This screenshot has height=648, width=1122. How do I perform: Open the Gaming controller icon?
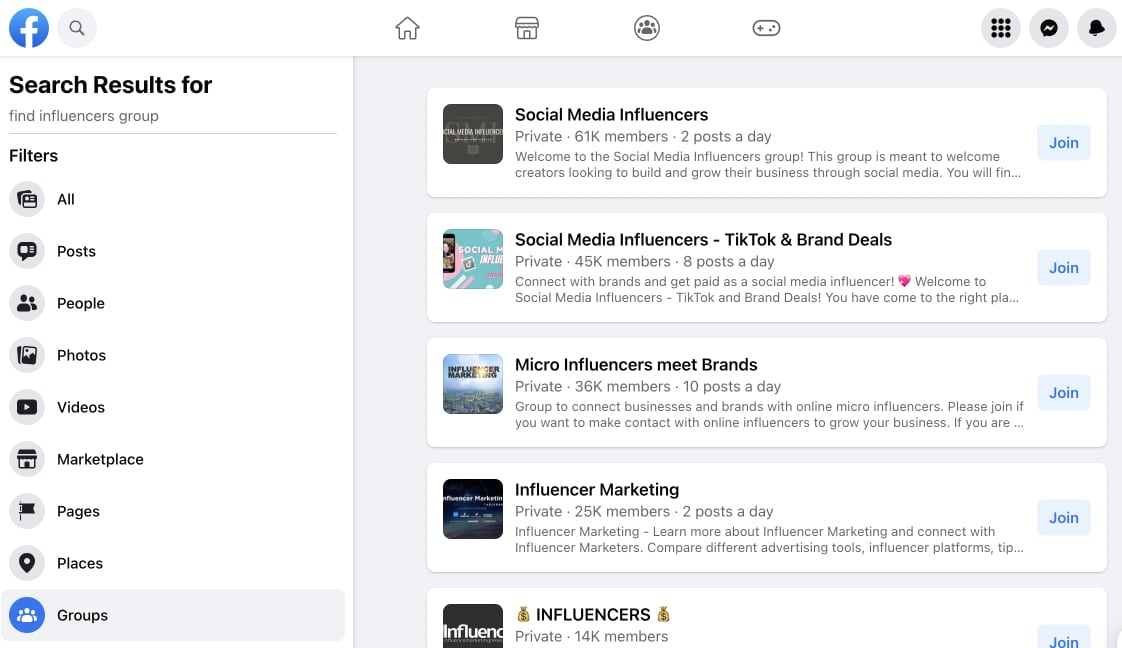point(766,28)
